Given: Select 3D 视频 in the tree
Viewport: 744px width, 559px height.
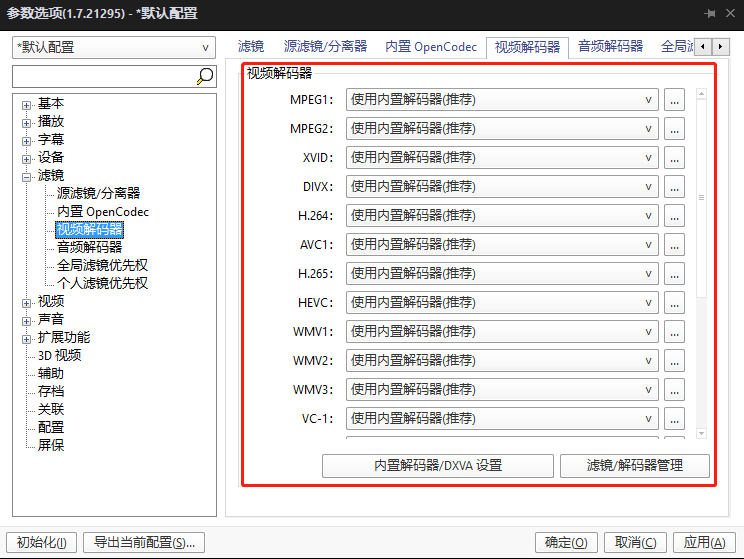Looking at the screenshot, I should (x=60, y=355).
